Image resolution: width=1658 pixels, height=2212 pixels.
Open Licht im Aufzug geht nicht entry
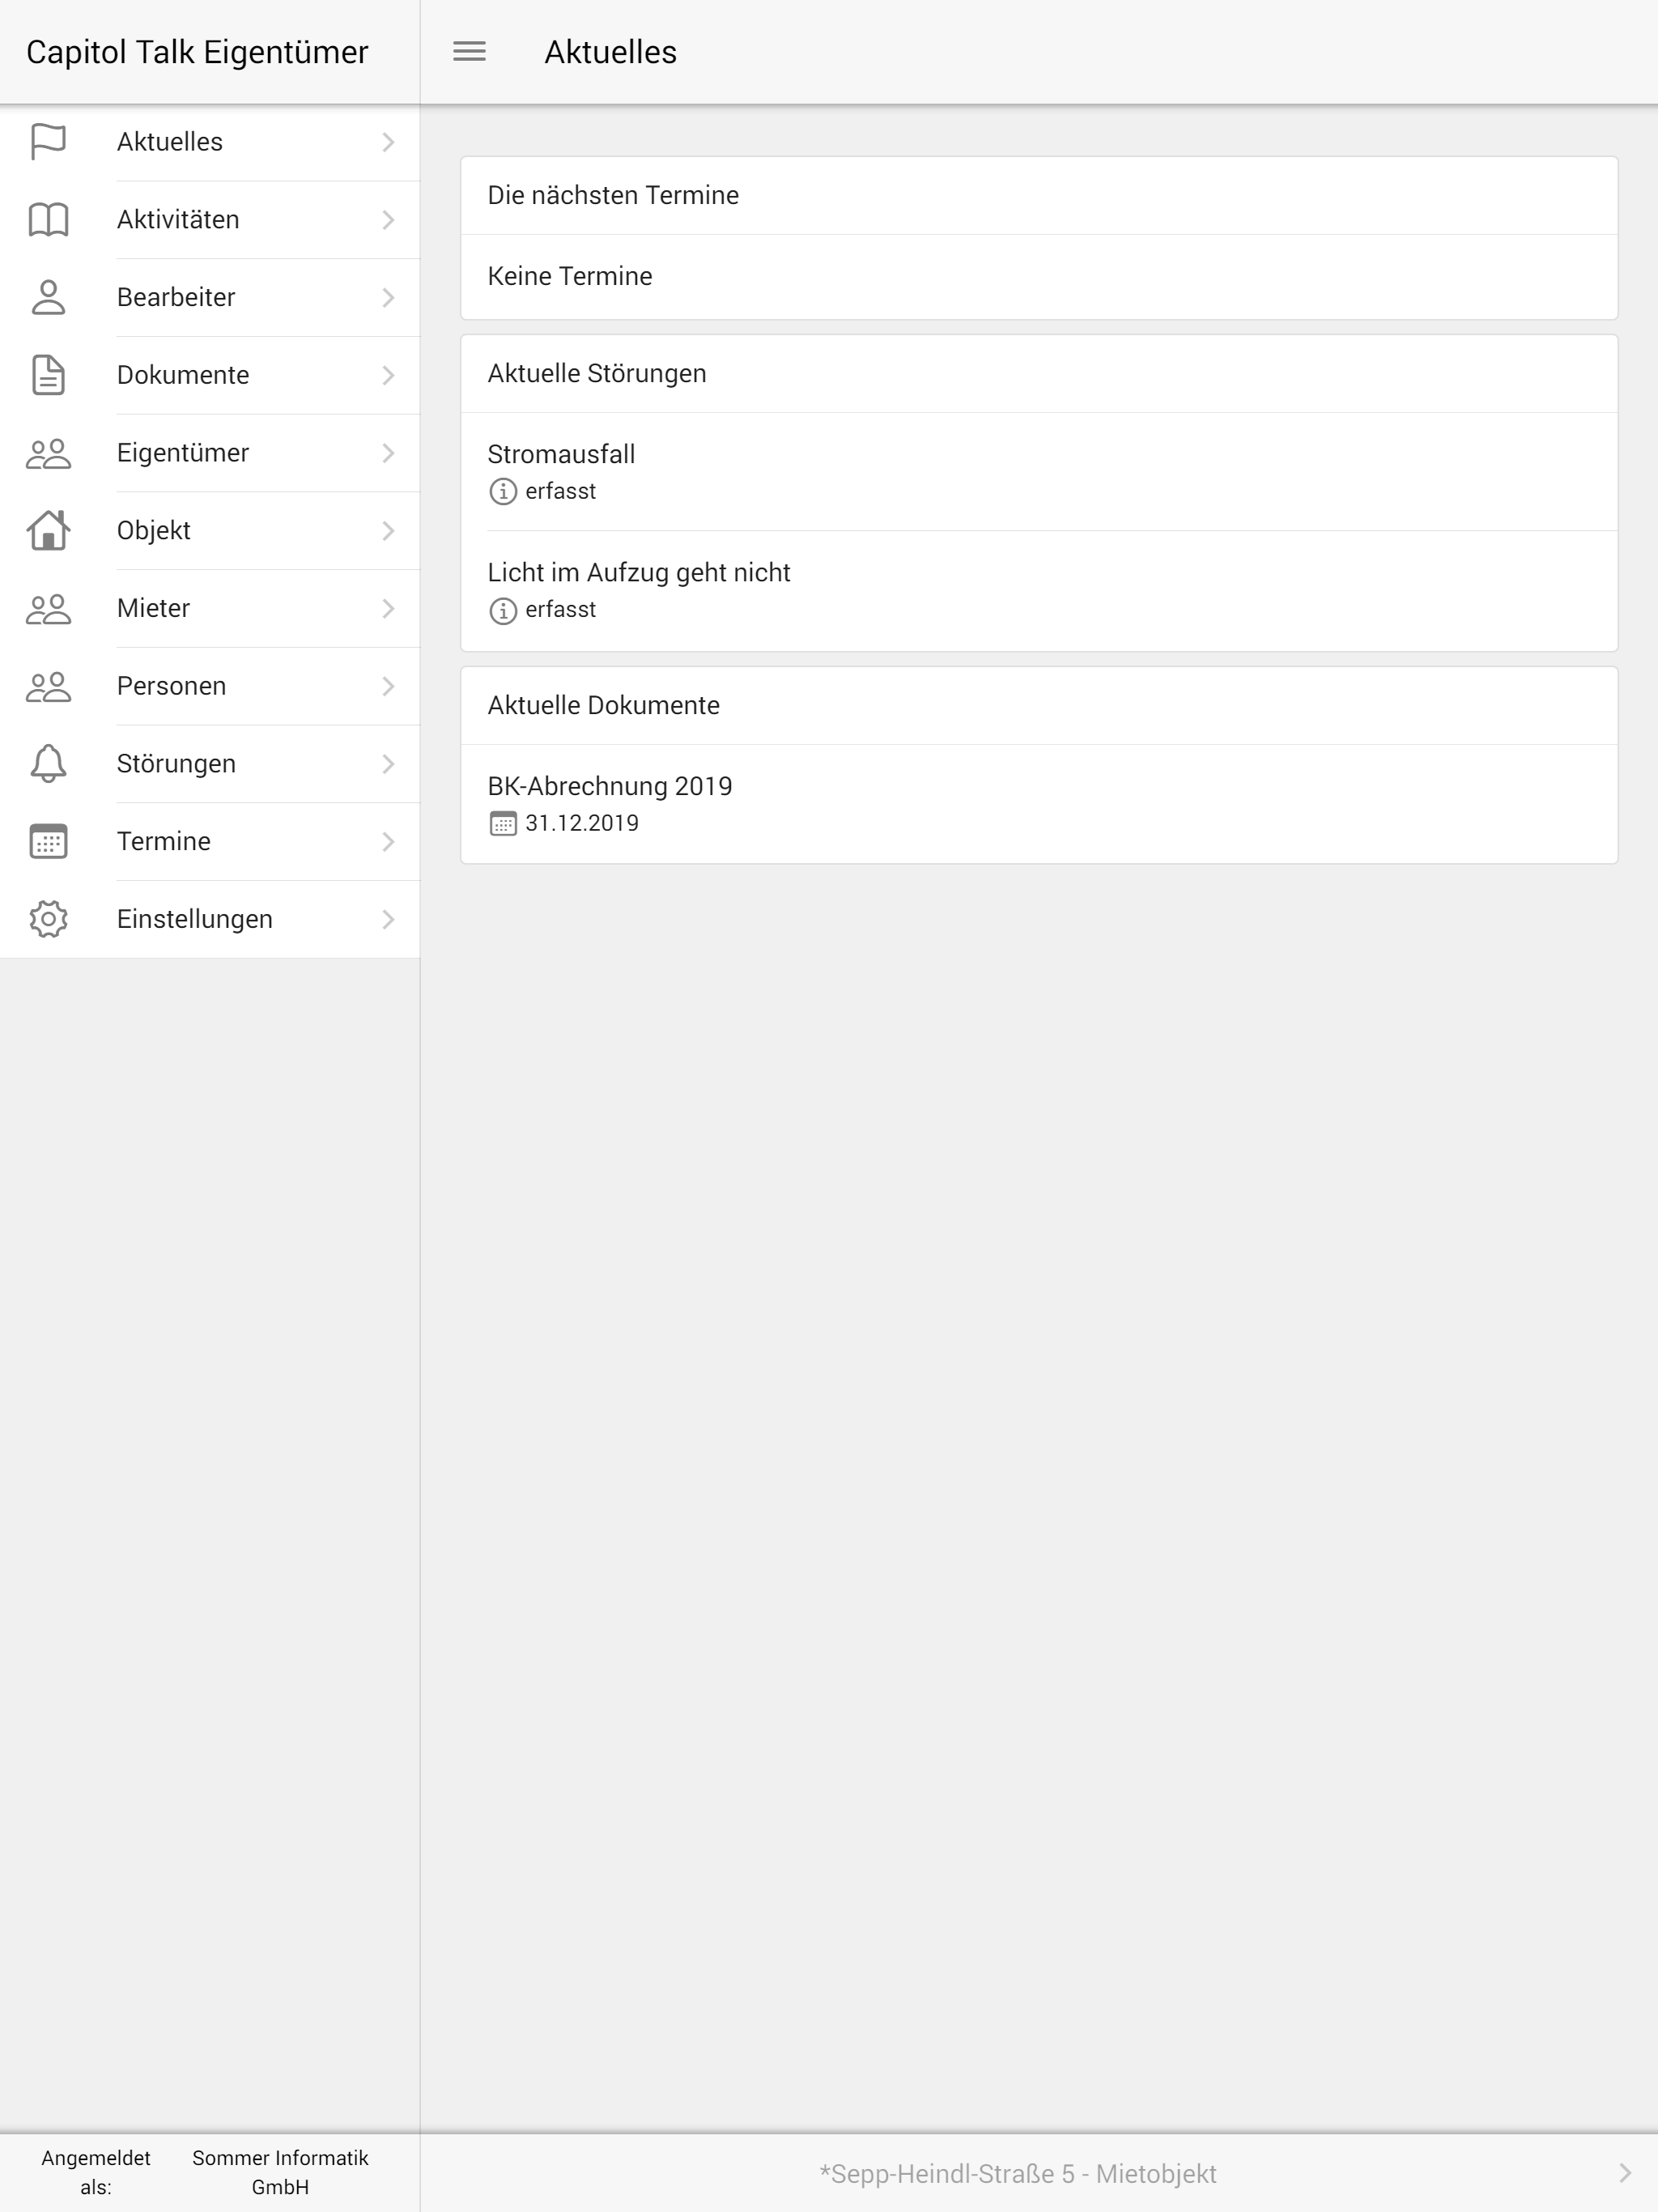pyautogui.click(x=1039, y=591)
